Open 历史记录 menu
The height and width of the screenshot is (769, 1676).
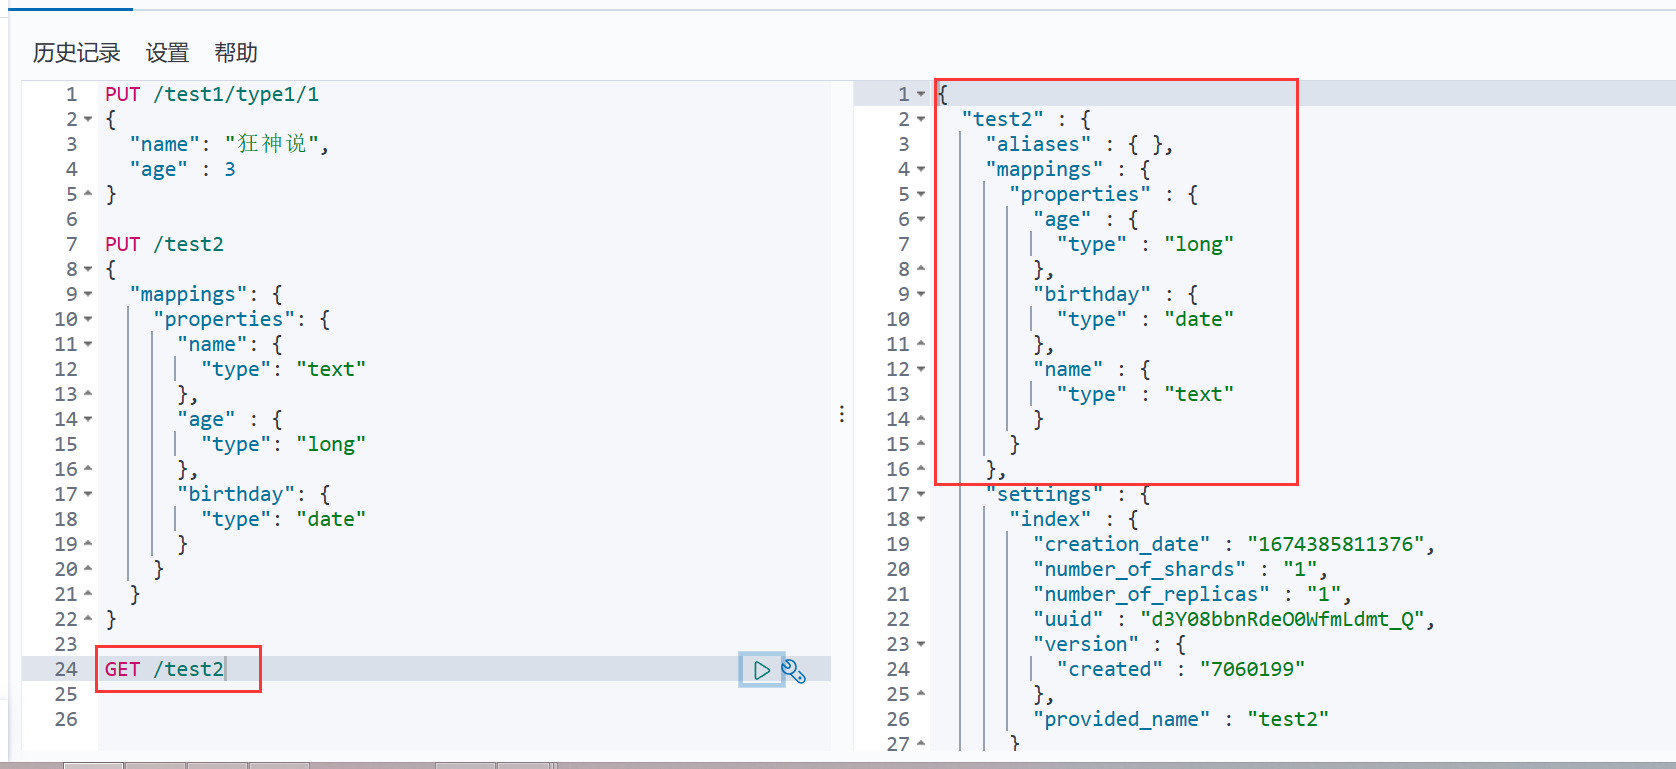pyautogui.click(x=77, y=53)
